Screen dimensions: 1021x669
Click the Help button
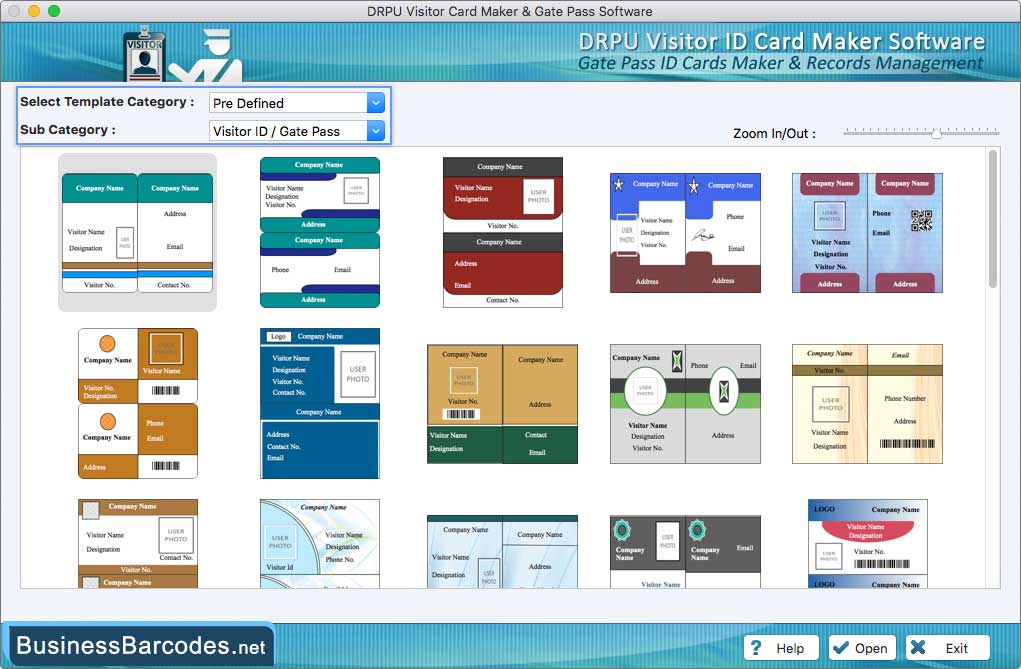pyautogui.click(x=781, y=648)
